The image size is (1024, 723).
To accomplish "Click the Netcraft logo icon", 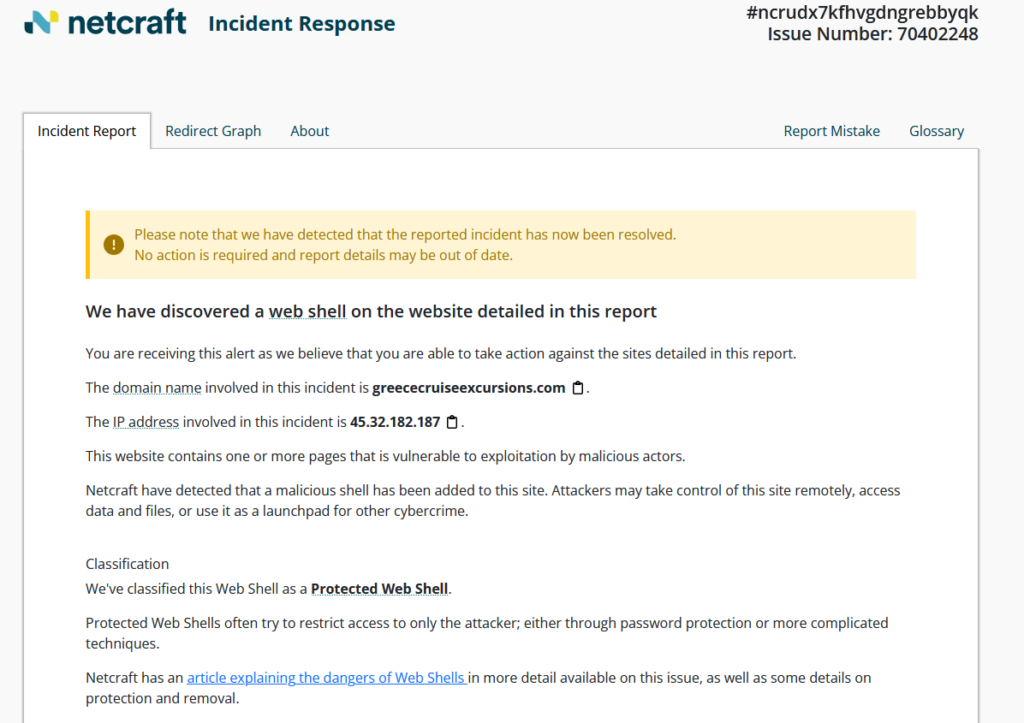I will (x=41, y=22).
